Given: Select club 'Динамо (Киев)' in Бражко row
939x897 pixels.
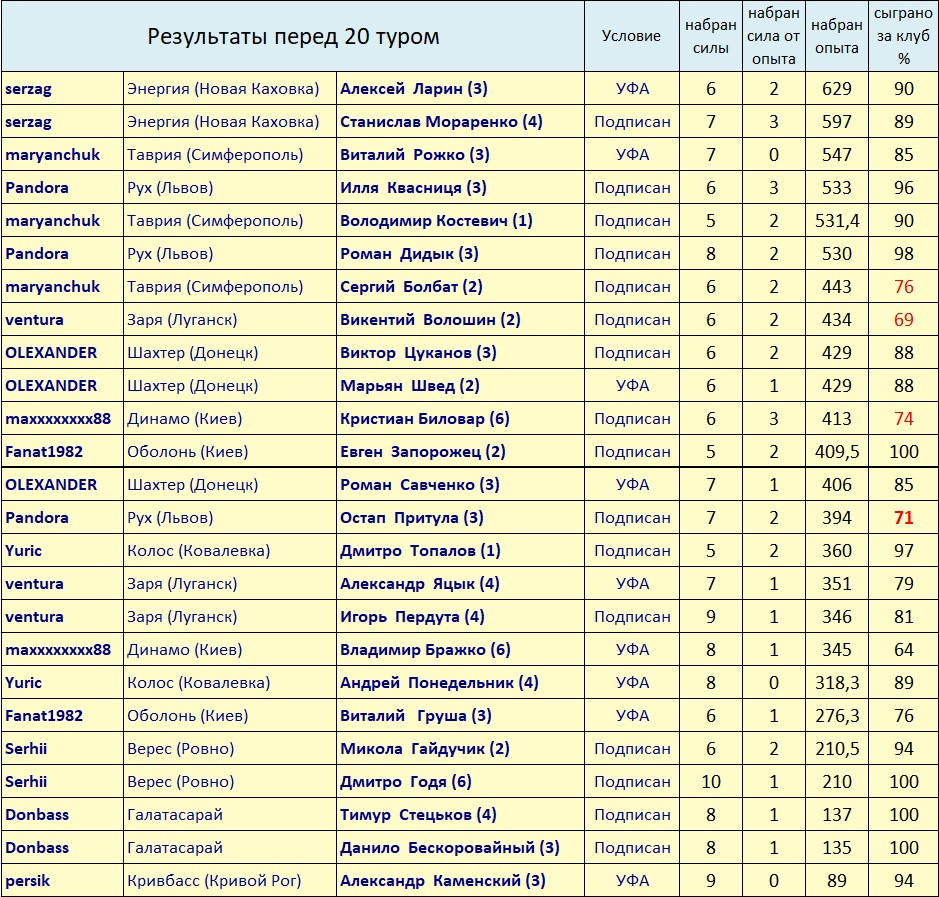Looking at the screenshot, I should [x=184, y=650].
